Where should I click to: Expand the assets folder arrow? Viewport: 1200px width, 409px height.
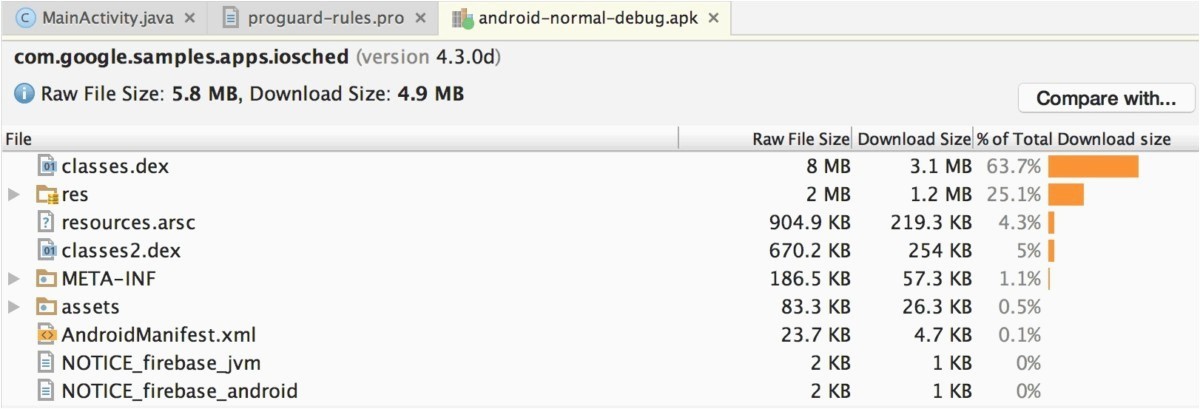point(14,307)
